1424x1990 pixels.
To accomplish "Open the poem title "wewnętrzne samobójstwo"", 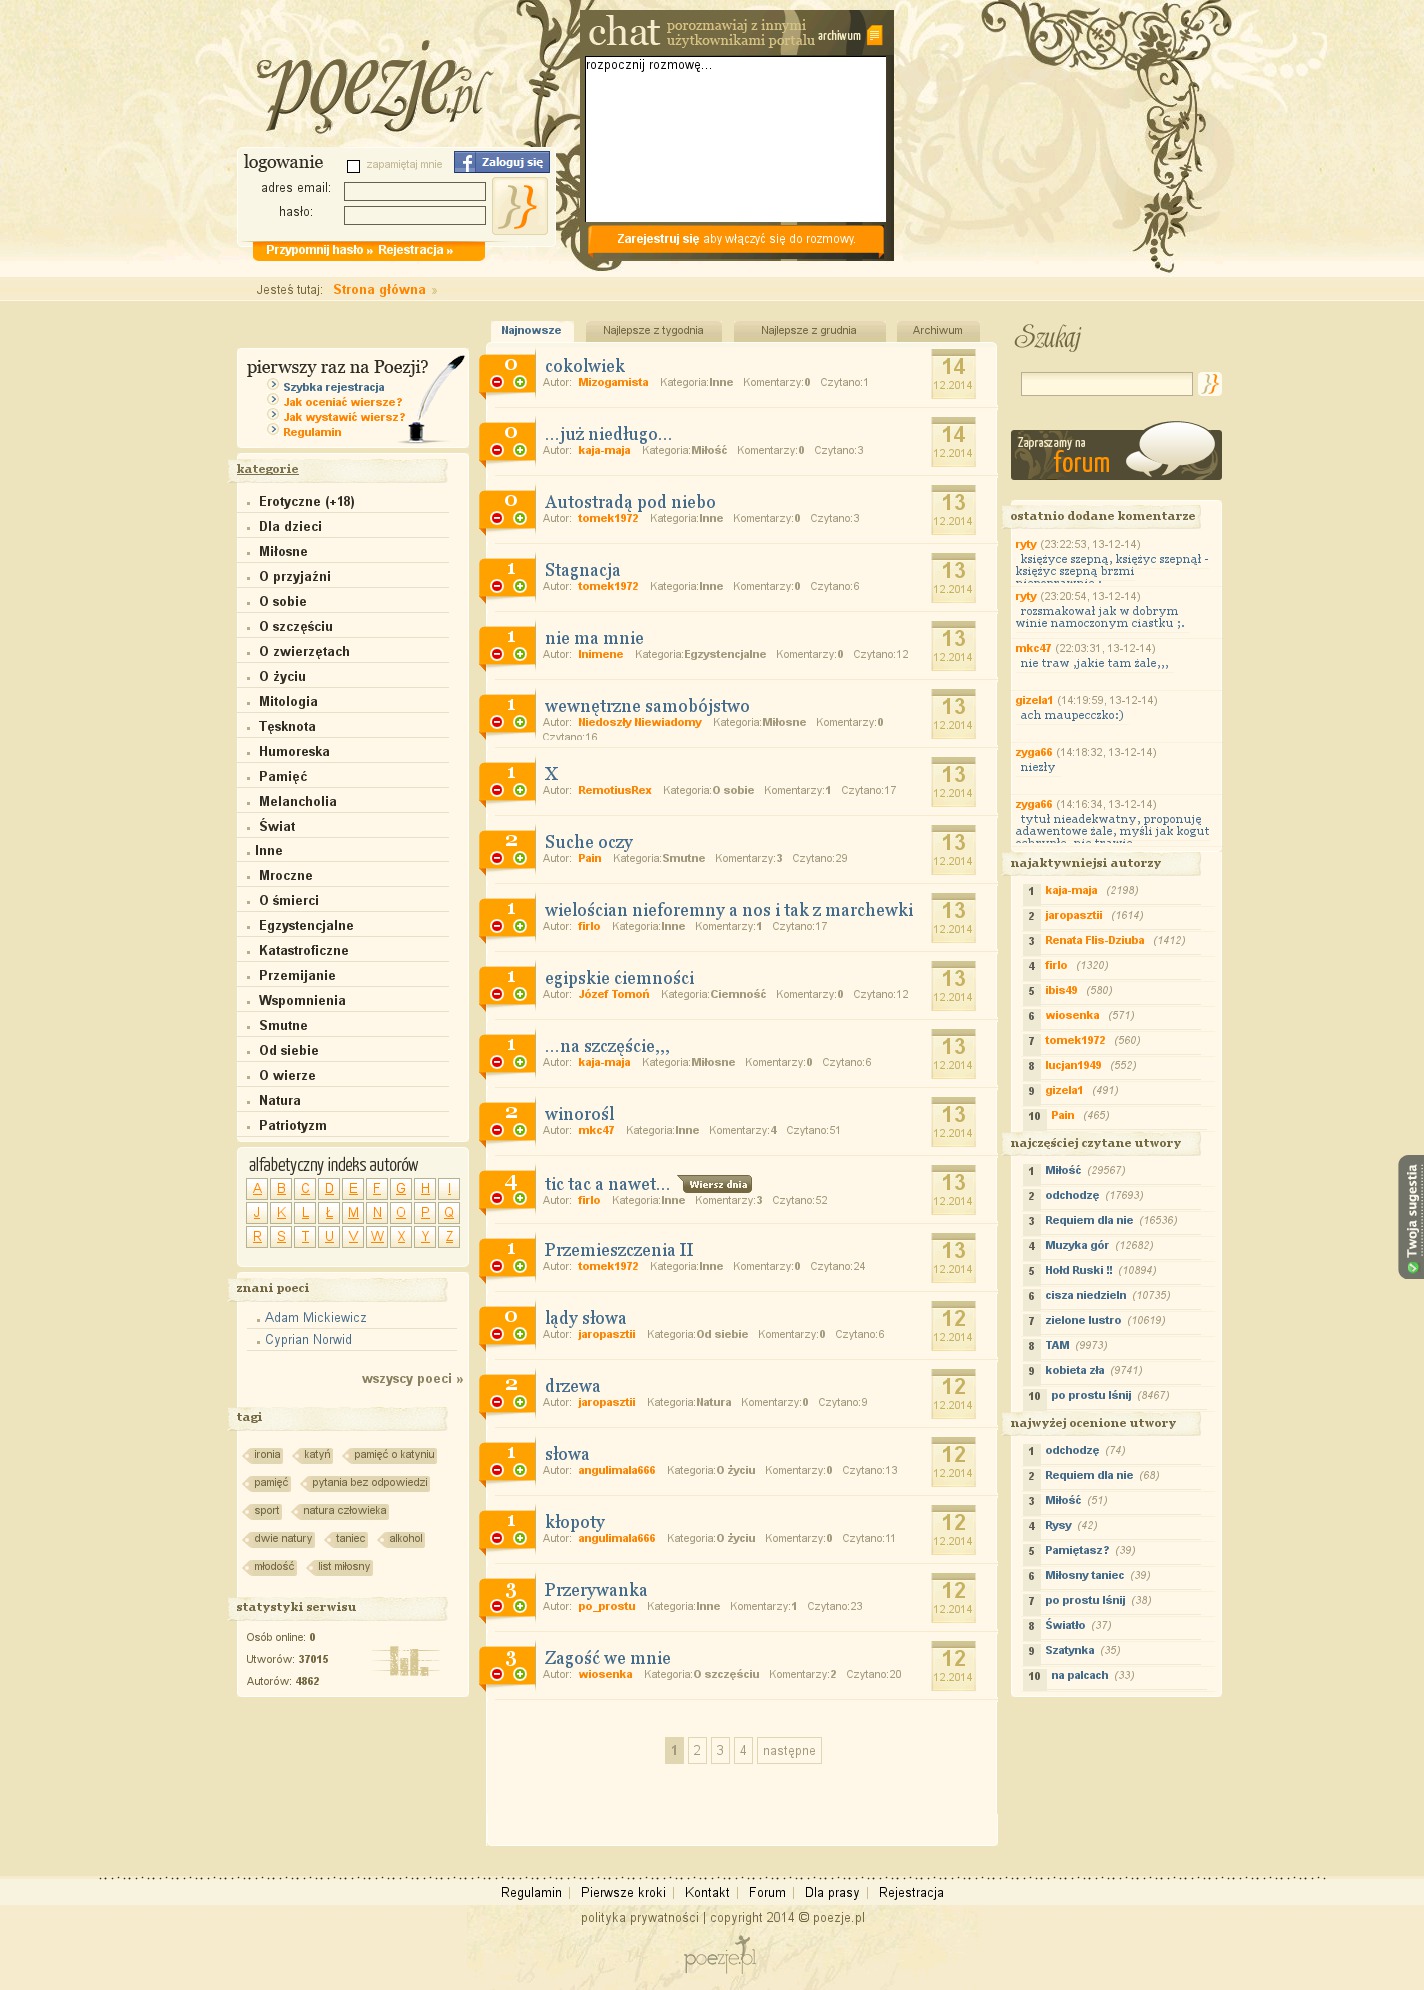I will [647, 706].
